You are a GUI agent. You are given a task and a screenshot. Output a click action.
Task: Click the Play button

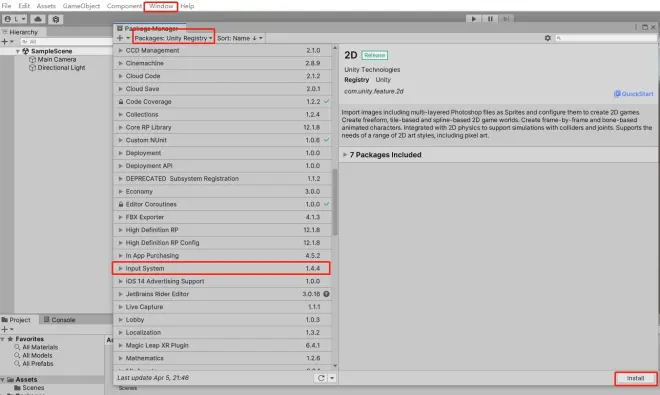474,19
